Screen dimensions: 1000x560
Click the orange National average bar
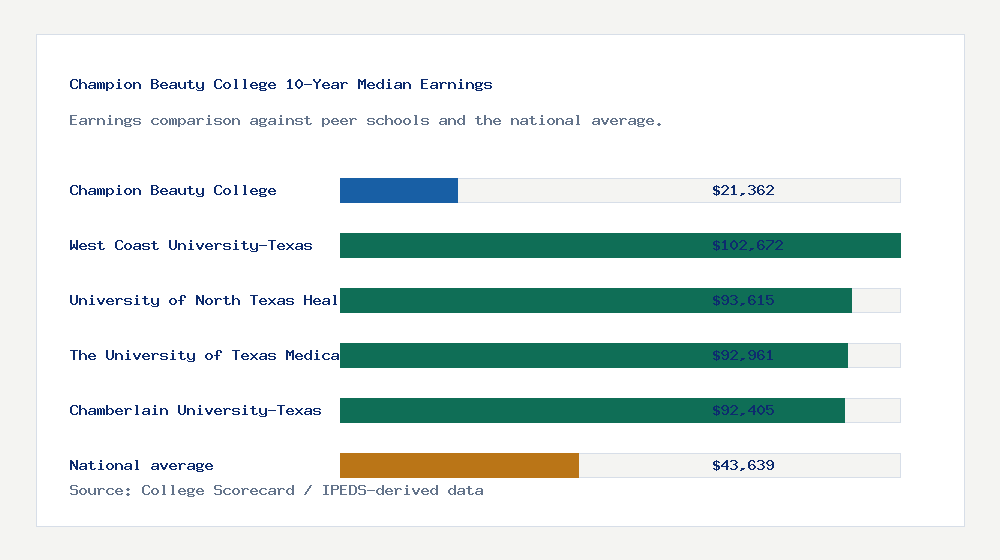pyautogui.click(x=459, y=466)
